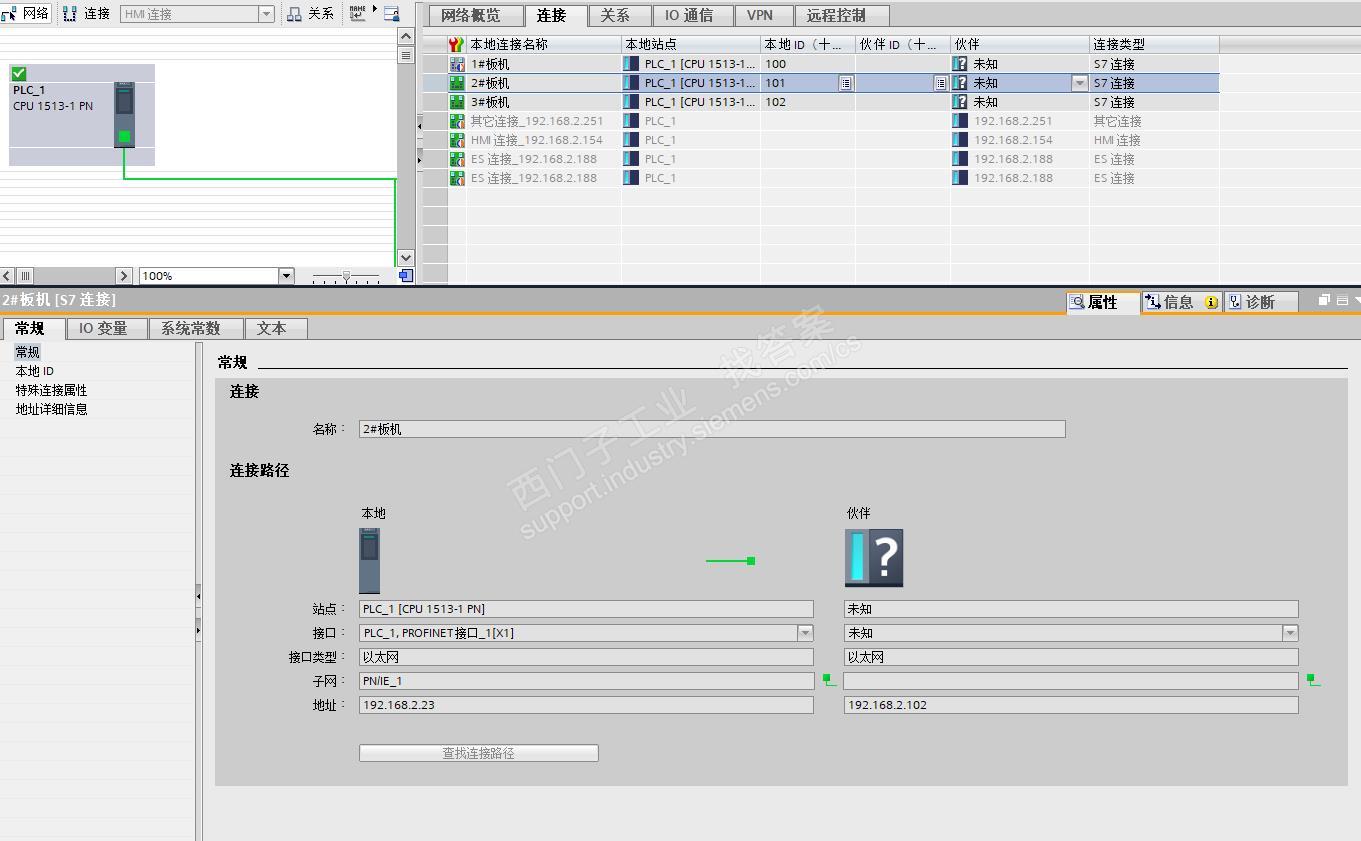
Task: Click the local station icon in 3#板机 row
Action: pyautogui.click(x=631, y=102)
